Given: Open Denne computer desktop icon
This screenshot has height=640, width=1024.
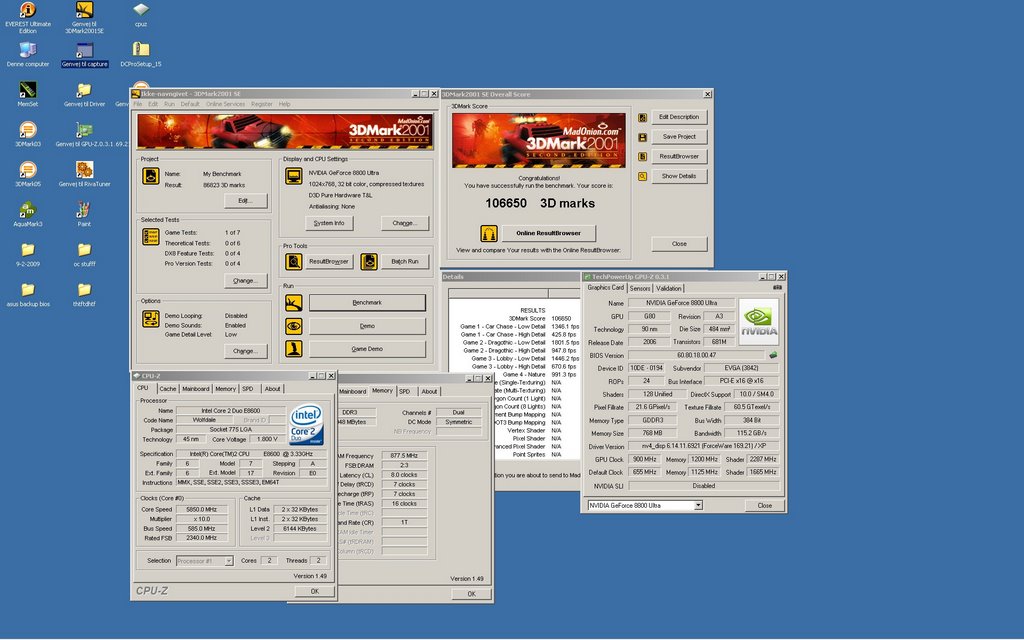Looking at the screenshot, I should coord(27,50).
